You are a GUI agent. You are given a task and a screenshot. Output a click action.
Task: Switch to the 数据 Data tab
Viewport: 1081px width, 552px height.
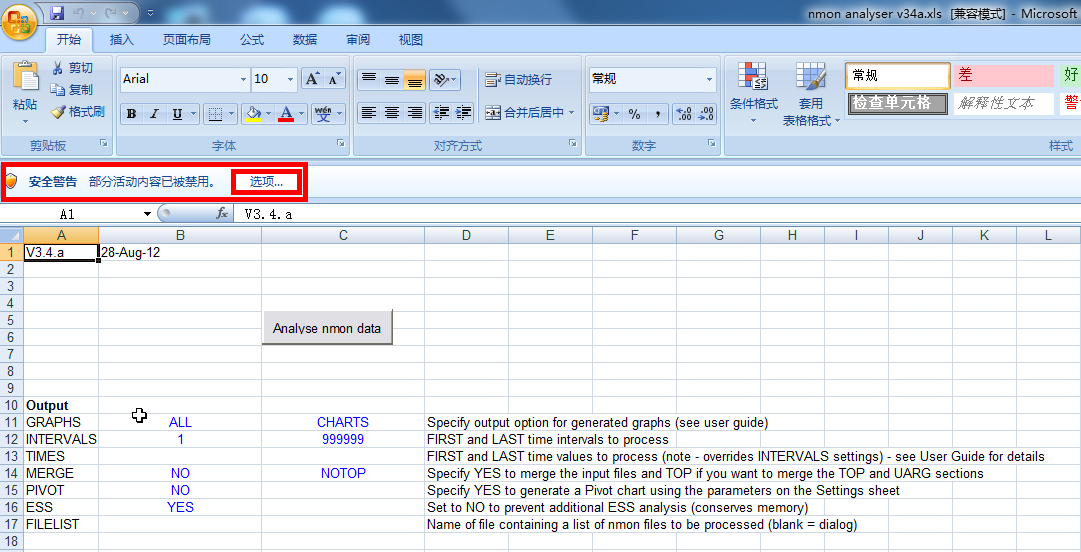click(x=304, y=40)
